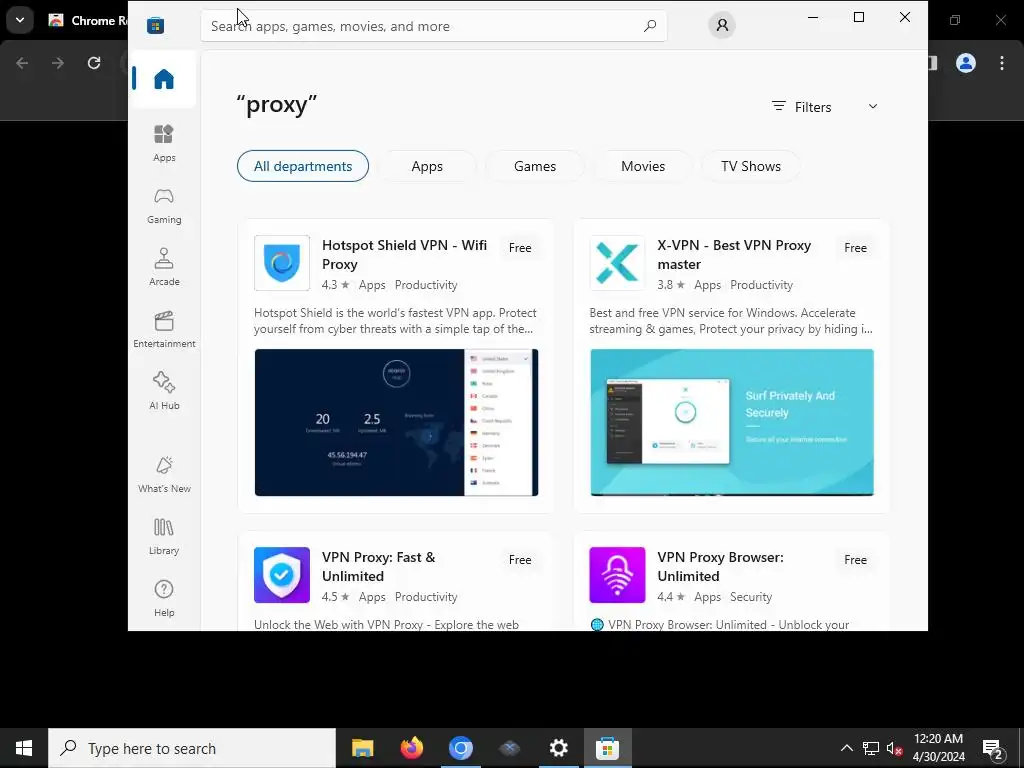The image size is (1024, 768).
Task: Click the X-VPN screenshot thumbnail
Action: point(732,423)
